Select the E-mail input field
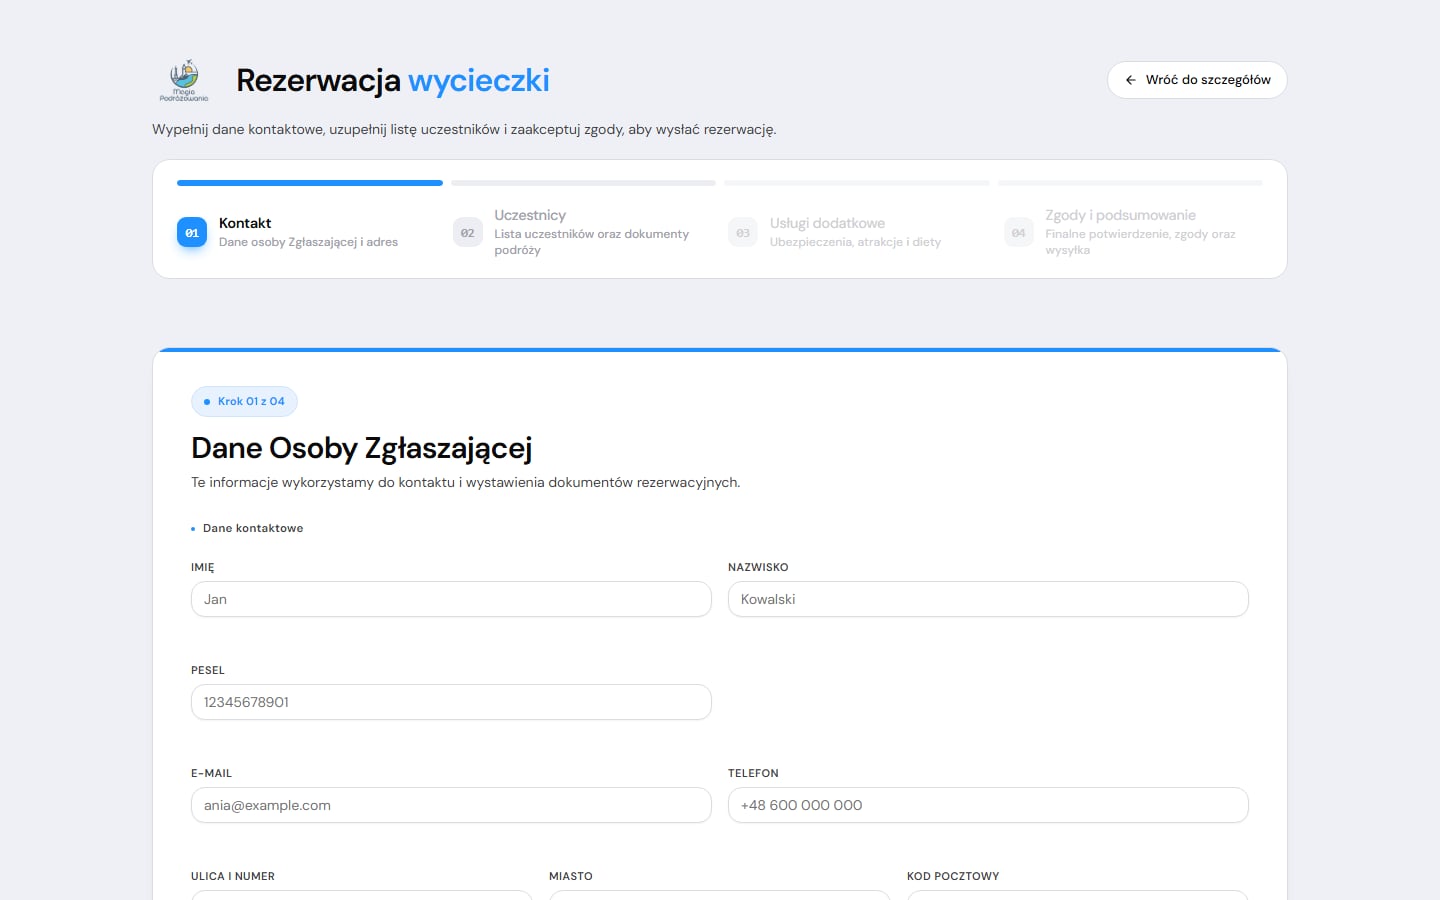1440x900 pixels. pos(451,805)
